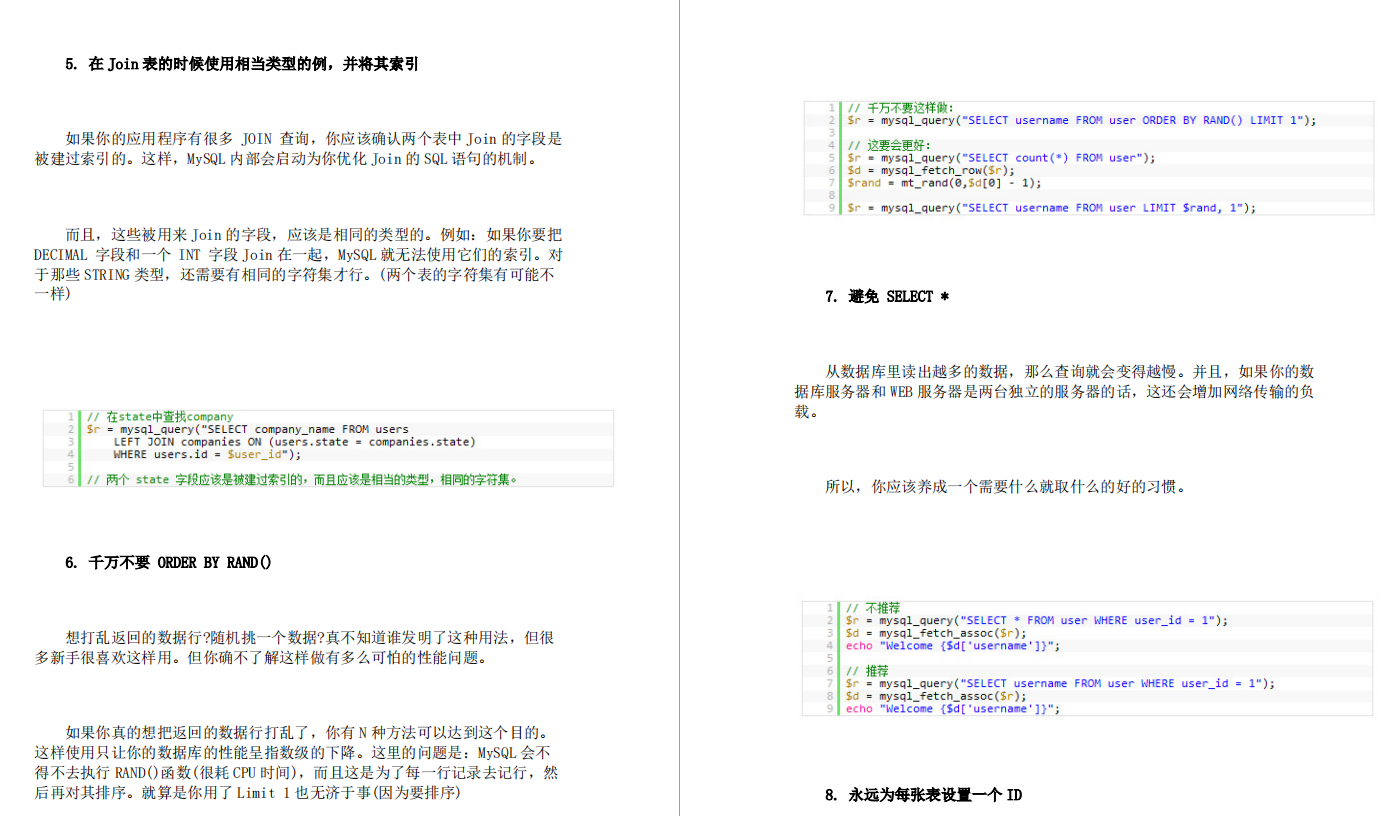Click code line "WHERE users.id = $user_id"
Viewport: 1392px width, 816px height.
click(207, 454)
